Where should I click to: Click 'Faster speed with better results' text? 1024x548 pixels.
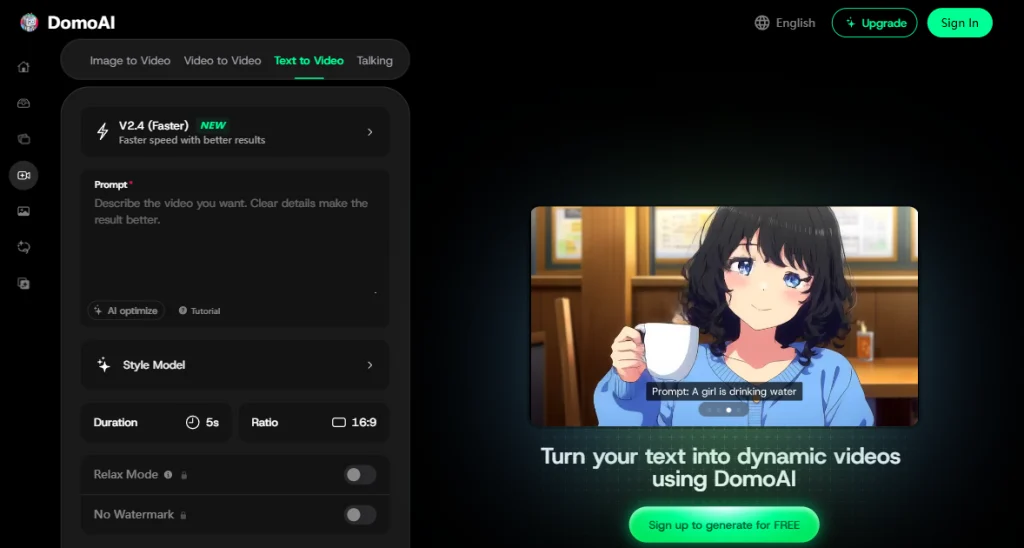[x=192, y=140]
